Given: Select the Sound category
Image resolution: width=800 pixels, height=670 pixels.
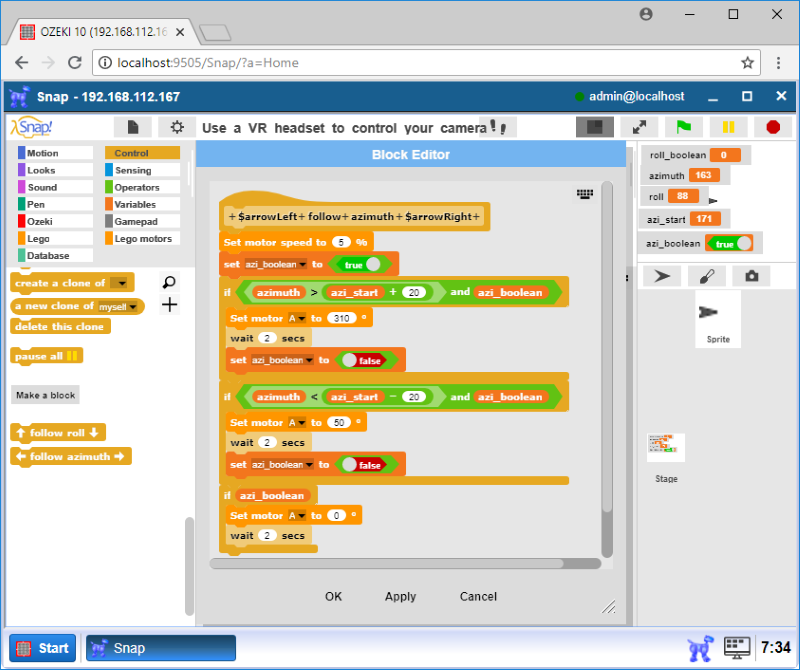Looking at the screenshot, I should pyautogui.click(x=55, y=187).
